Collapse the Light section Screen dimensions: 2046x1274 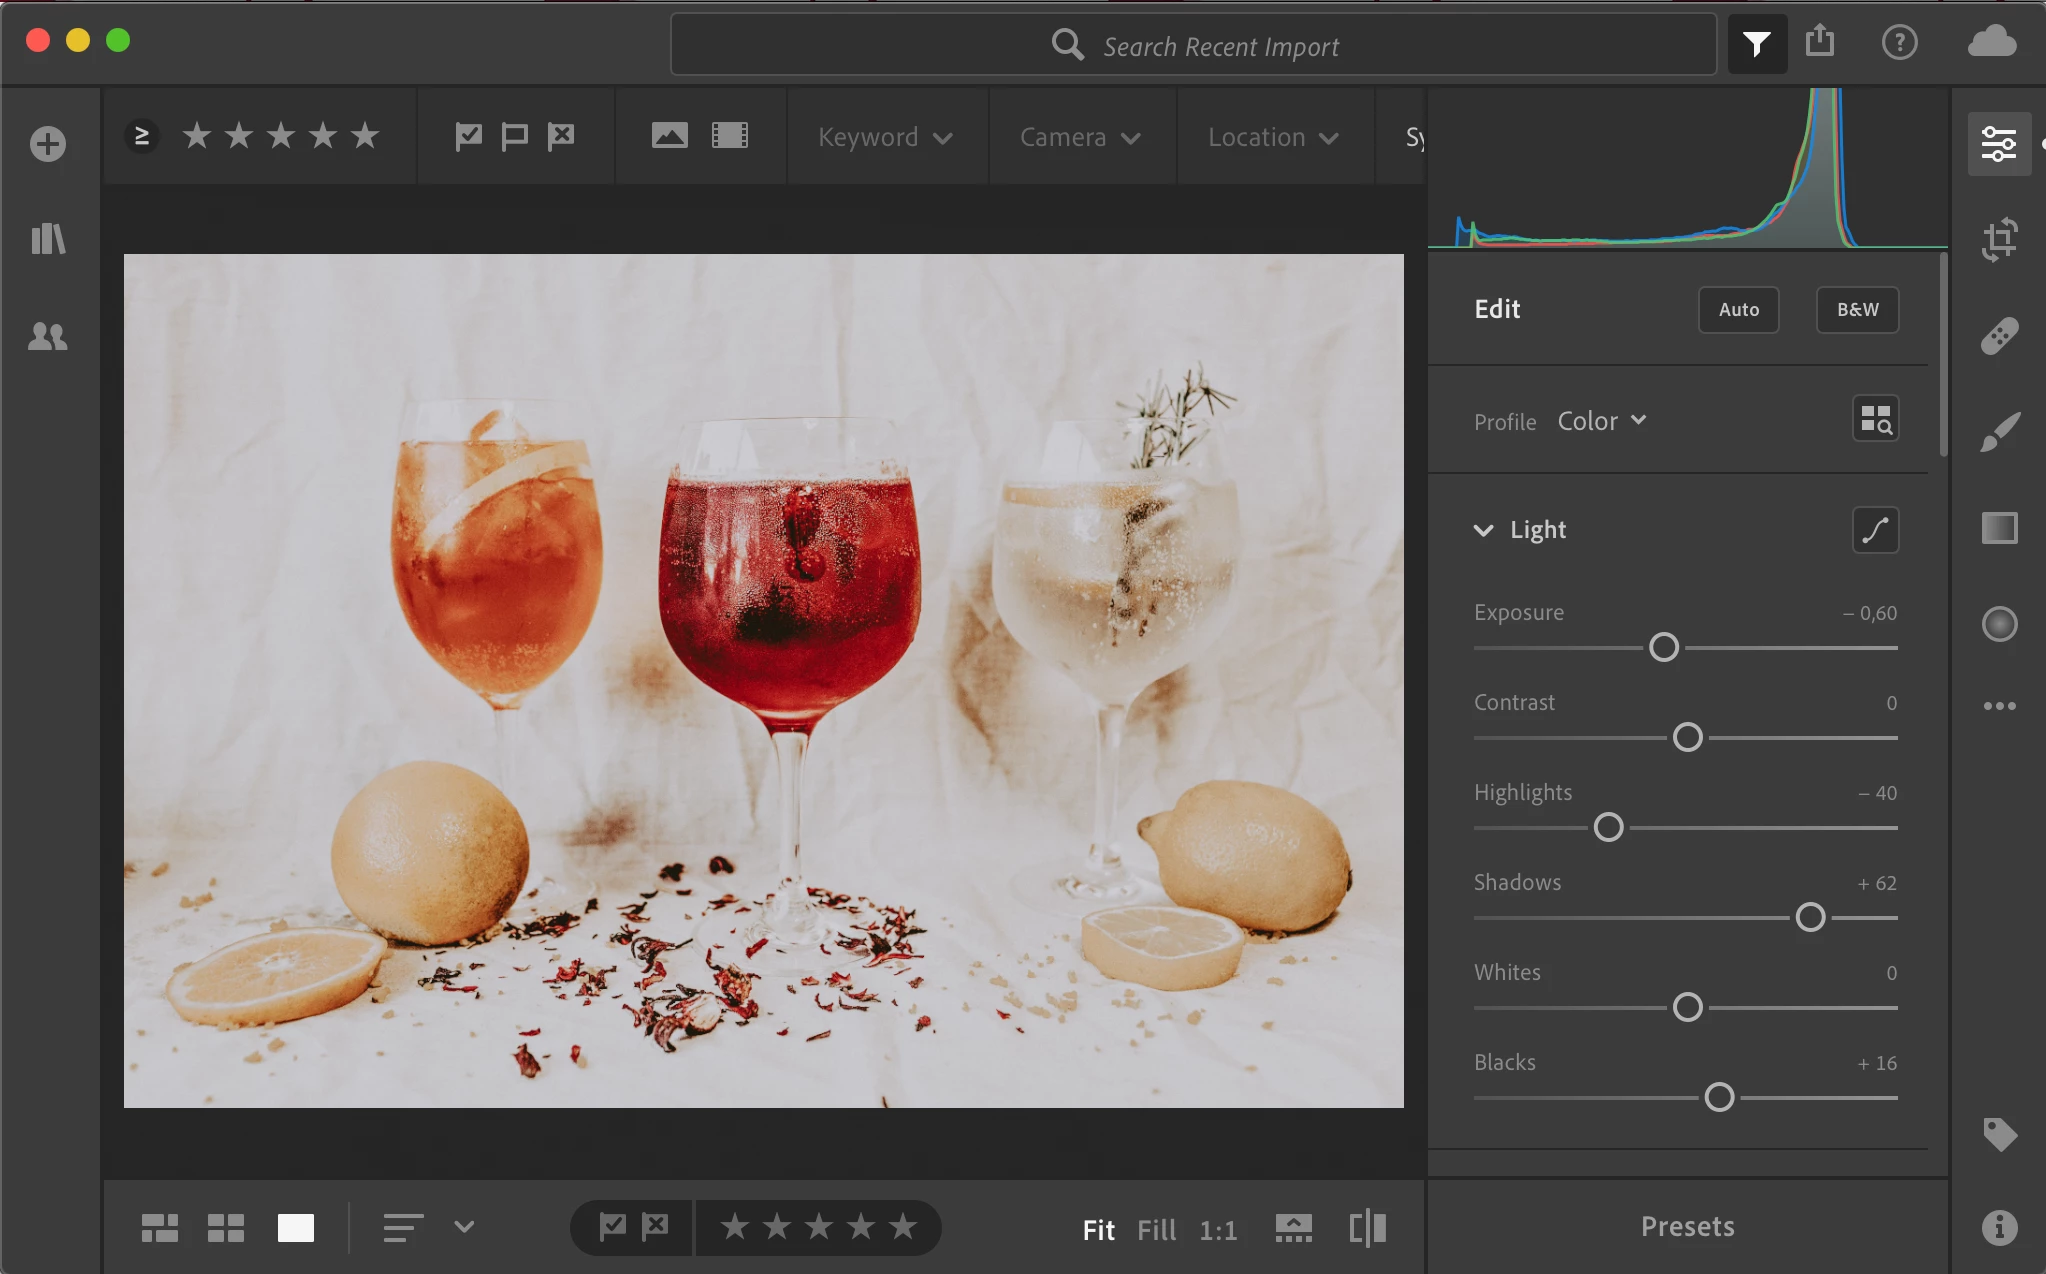tap(1484, 530)
